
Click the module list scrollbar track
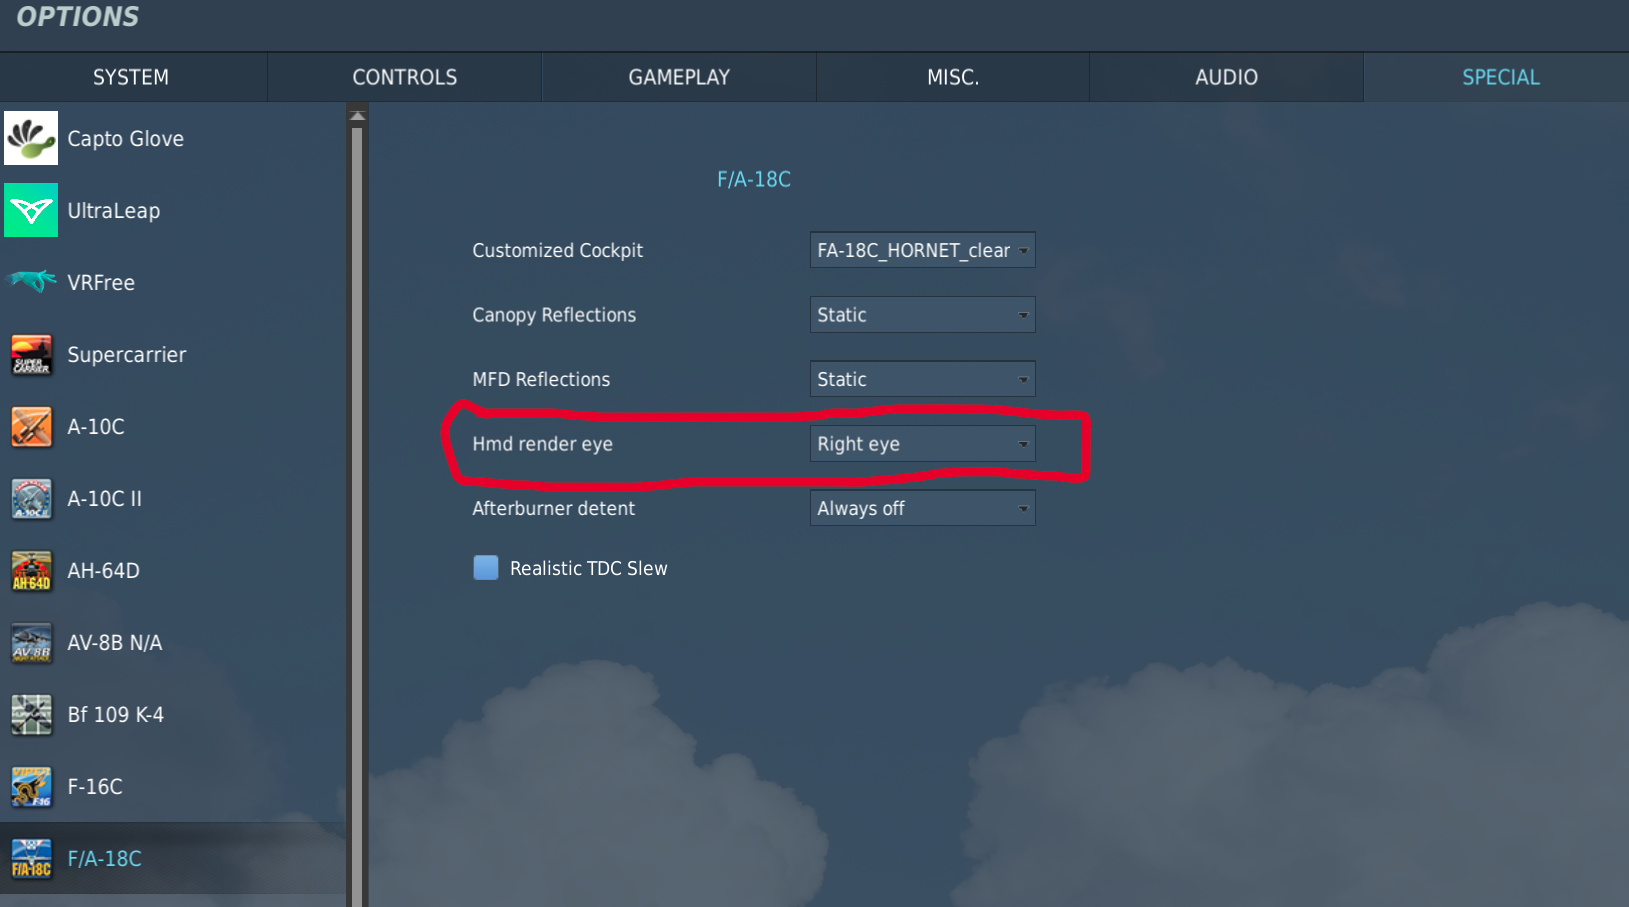point(357,515)
